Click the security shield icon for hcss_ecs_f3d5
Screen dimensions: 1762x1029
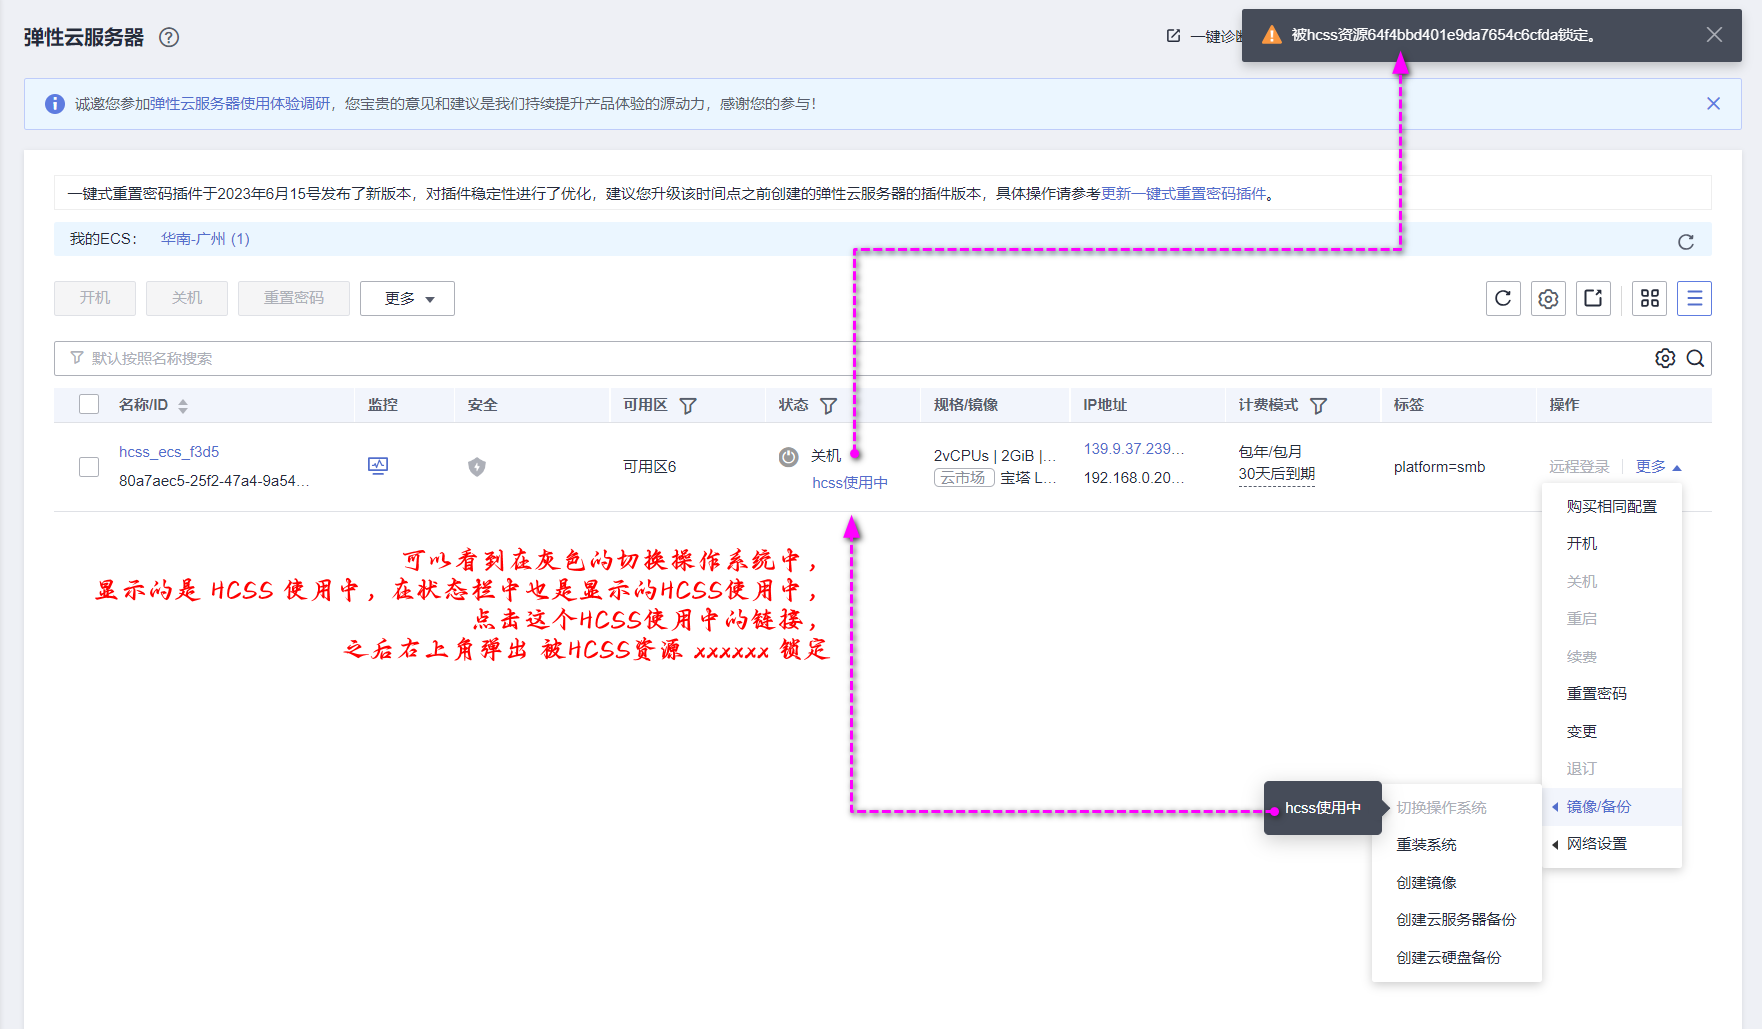click(477, 466)
